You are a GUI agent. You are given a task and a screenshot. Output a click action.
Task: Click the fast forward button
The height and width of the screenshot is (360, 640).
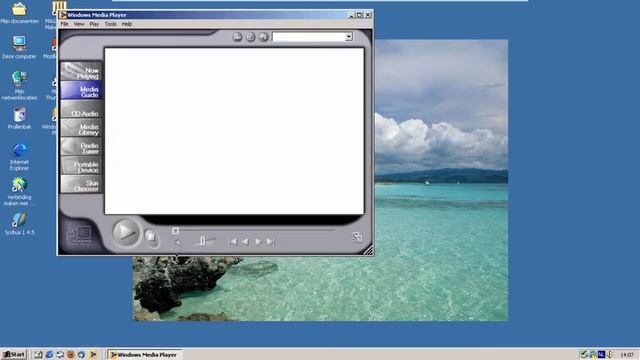[x=258, y=242]
